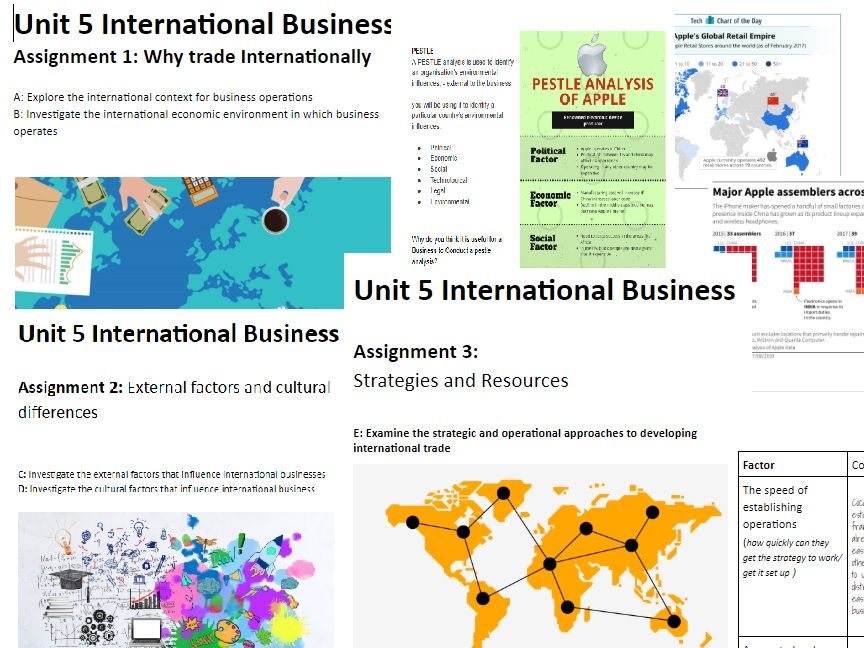The width and height of the screenshot is (864, 648).
Task: Click the 'Major Apple assemblers' chart title
Action: (788, 192)
